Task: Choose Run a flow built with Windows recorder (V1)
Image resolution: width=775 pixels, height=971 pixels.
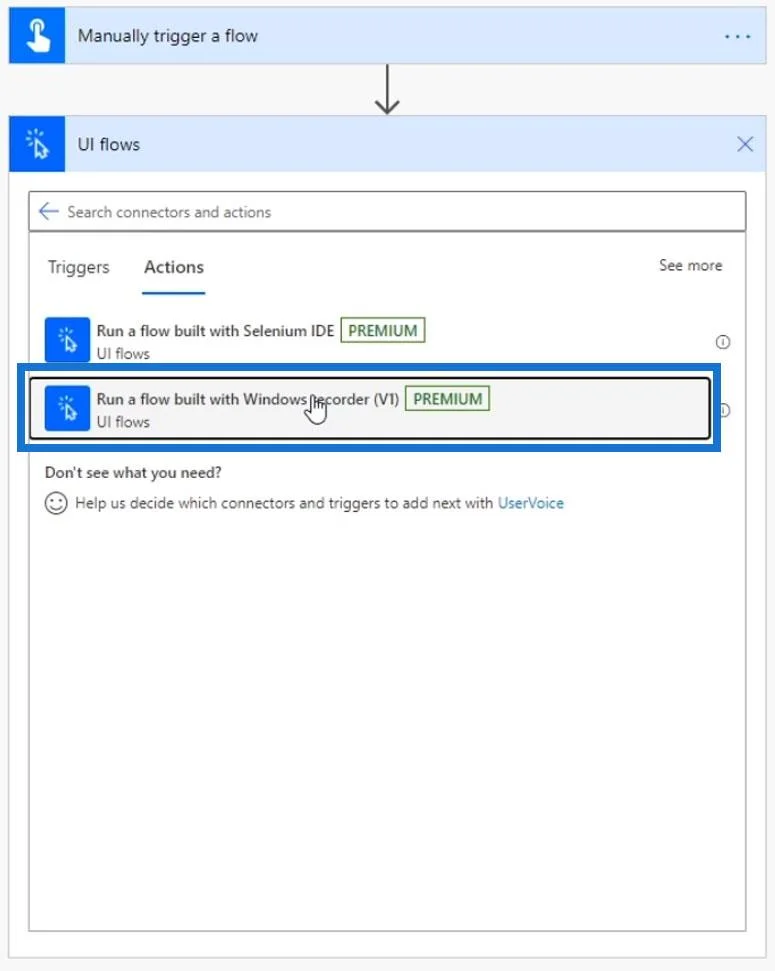Action: point(369,409)
